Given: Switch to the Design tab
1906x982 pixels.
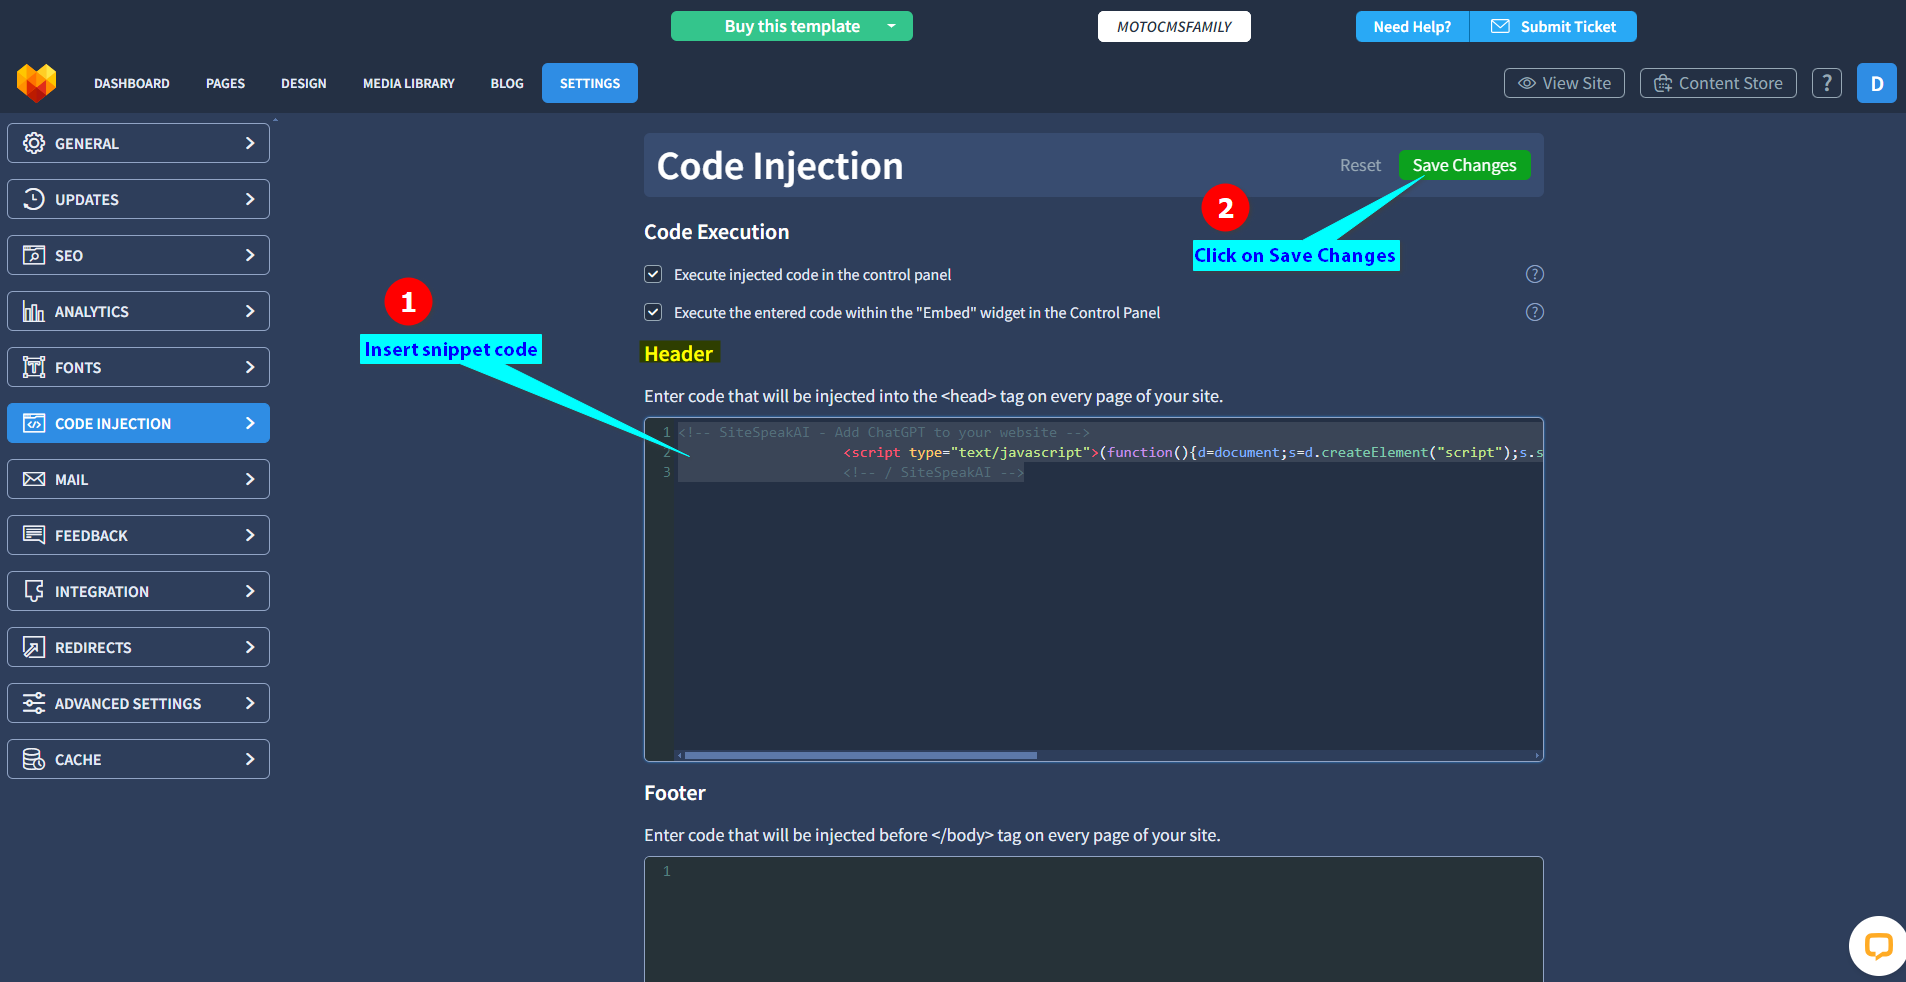Looking at the screenshot, I should pos(303,83).
